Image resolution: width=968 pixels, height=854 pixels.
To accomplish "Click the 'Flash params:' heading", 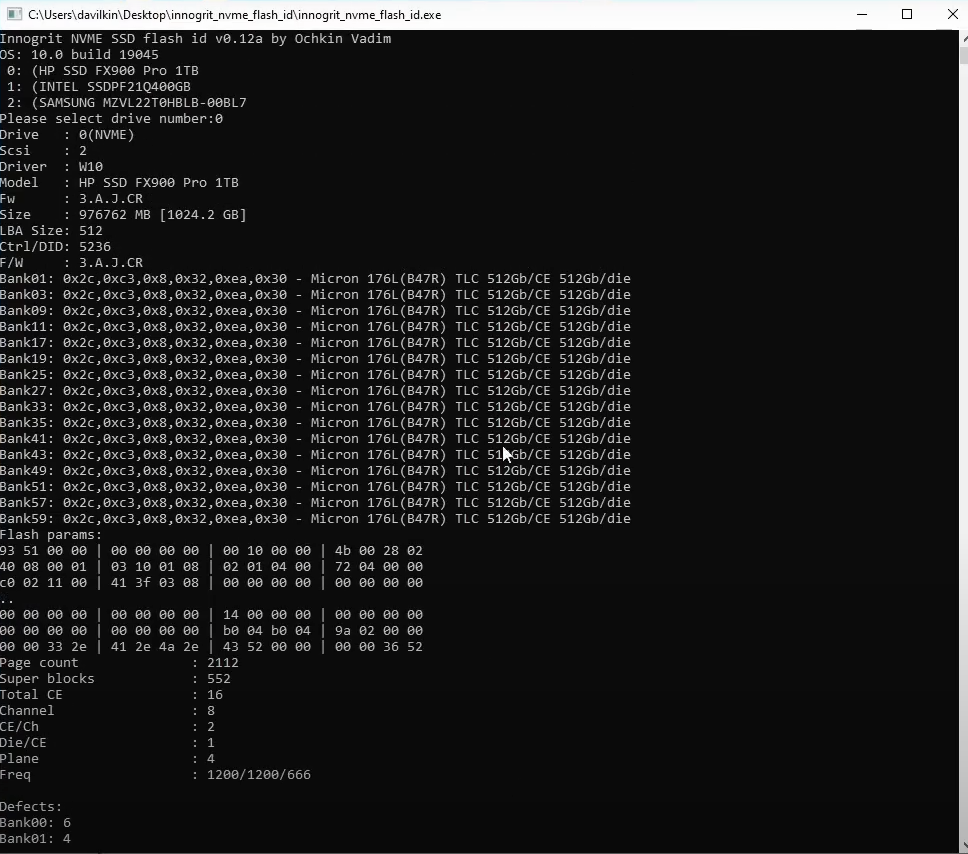I will coord(51,535).
